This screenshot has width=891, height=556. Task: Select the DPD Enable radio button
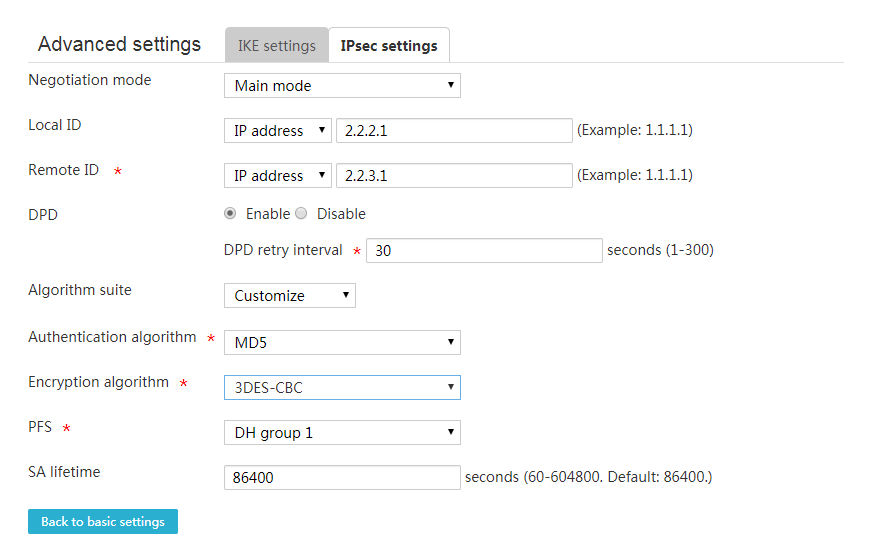[x=230, y=213]
